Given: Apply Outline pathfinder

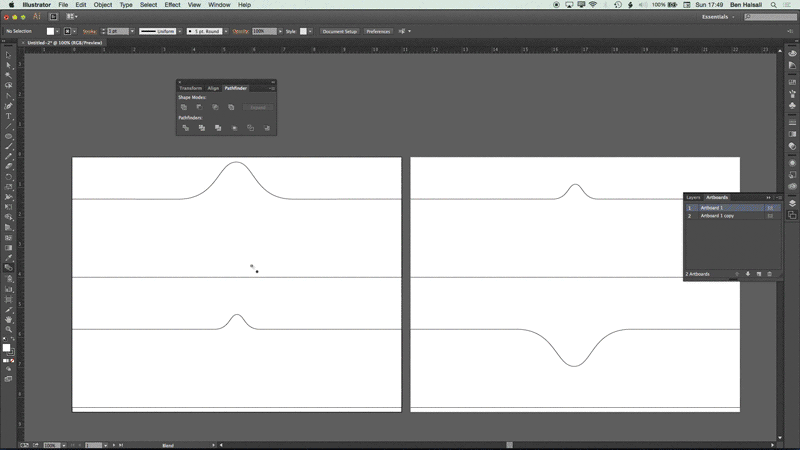Looking at the screenshot, I should [x=251, y=128].
